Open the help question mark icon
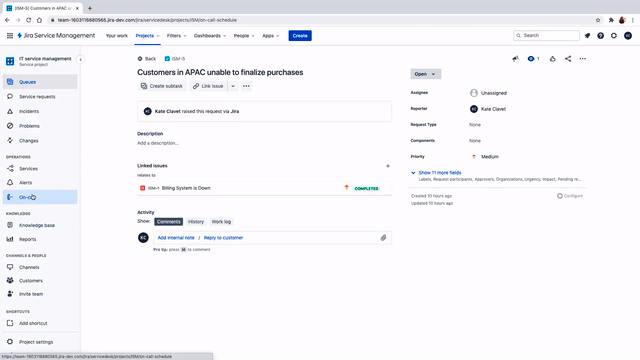 point(600,36)
